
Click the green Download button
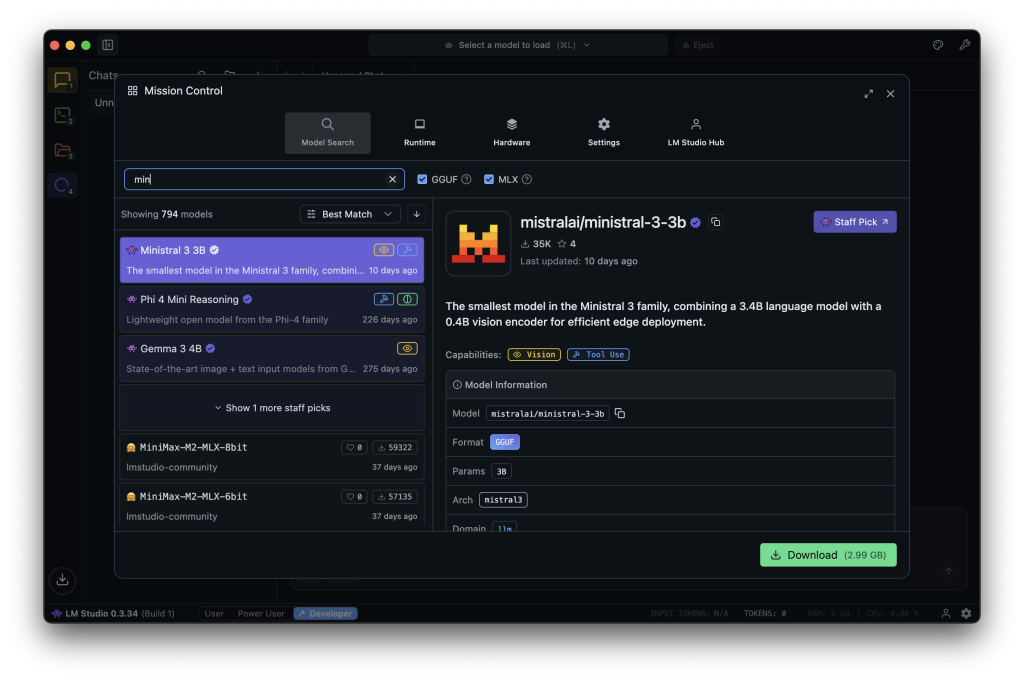click(827, 555)
